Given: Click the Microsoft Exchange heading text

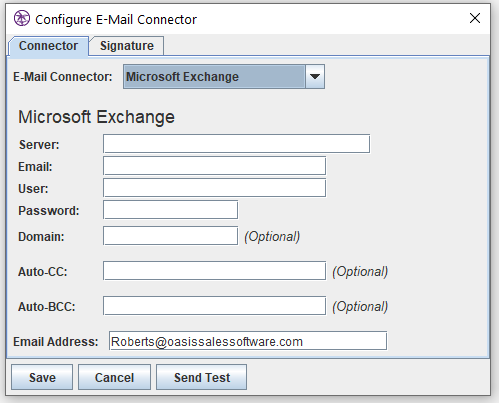Looking at the screenshot, I should (96, 117).
